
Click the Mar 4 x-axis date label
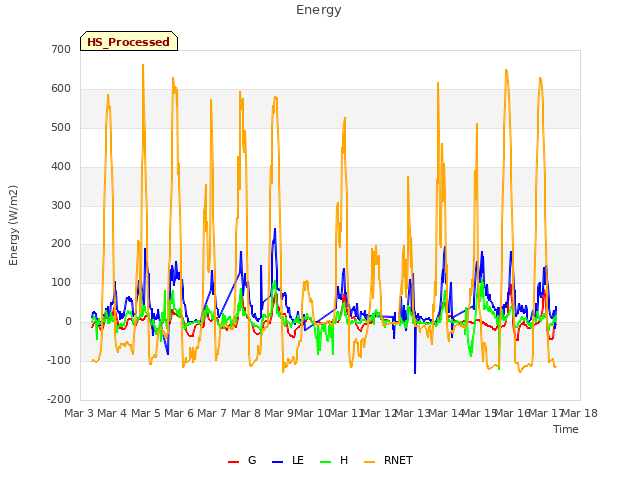click(112, 413)
